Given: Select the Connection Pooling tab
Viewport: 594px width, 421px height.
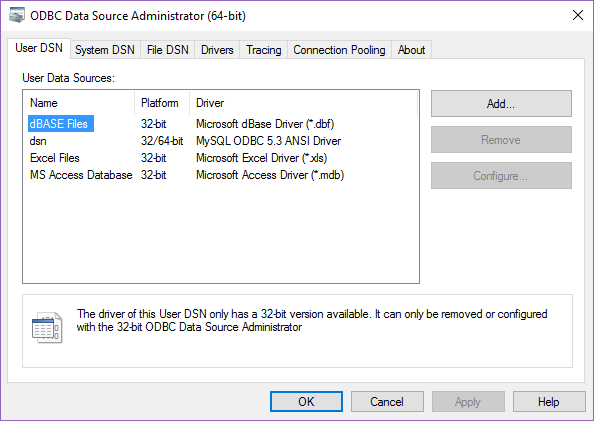Looking at the screenshot, I should point(339,50).
